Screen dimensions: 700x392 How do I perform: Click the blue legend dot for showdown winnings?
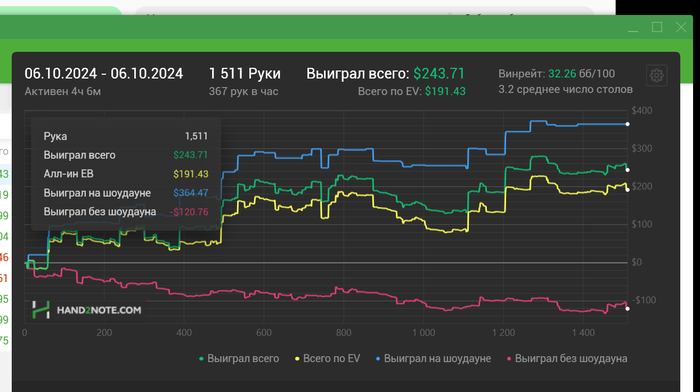pos(378,359)
